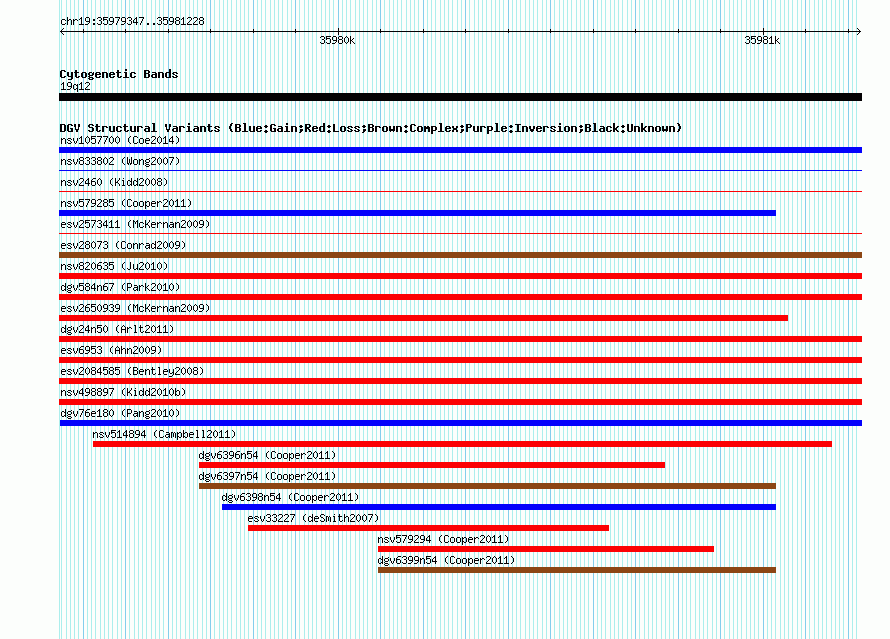Viewport: 890px width, 639px height.
Task: Select the nsv498897 (Kidd2010b) label
Action: (x=123, y=392)
